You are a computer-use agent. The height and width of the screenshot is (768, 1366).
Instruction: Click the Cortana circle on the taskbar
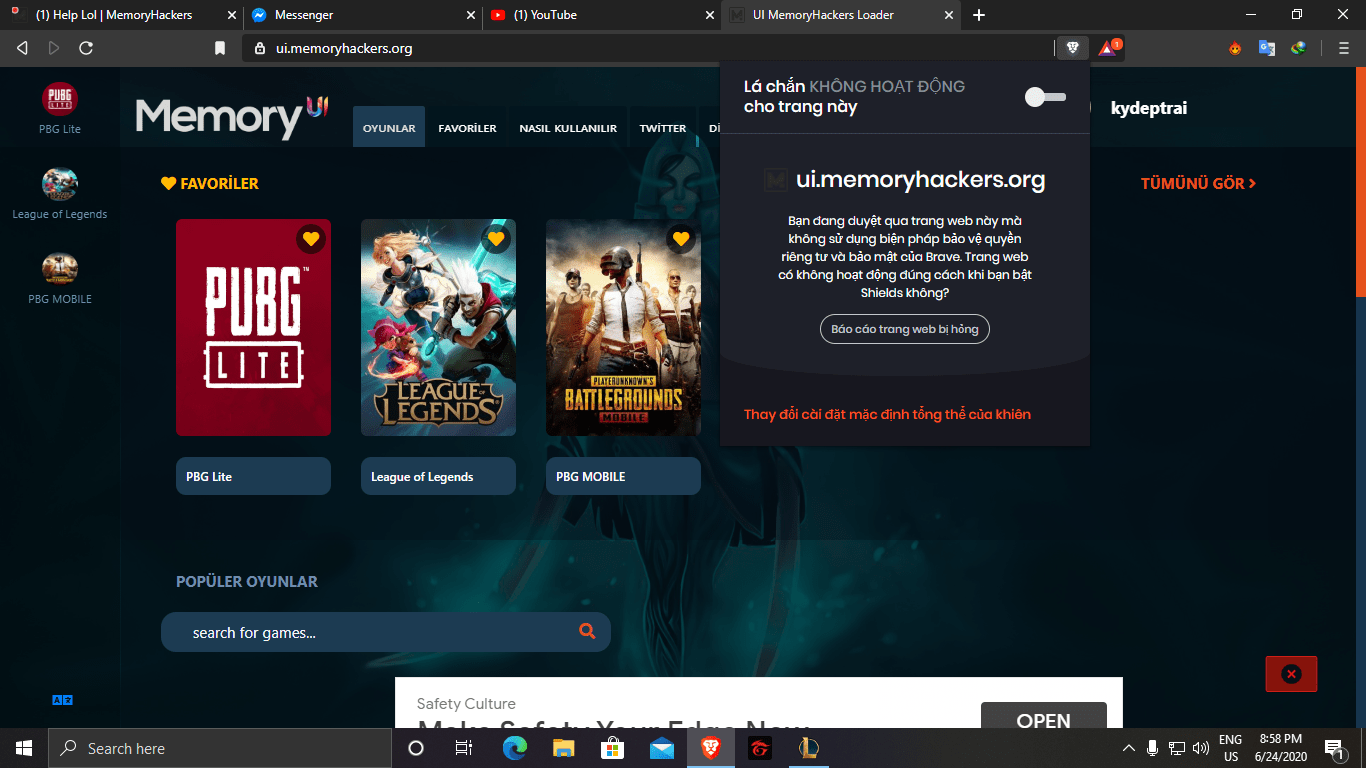click(x=416, y=748)
